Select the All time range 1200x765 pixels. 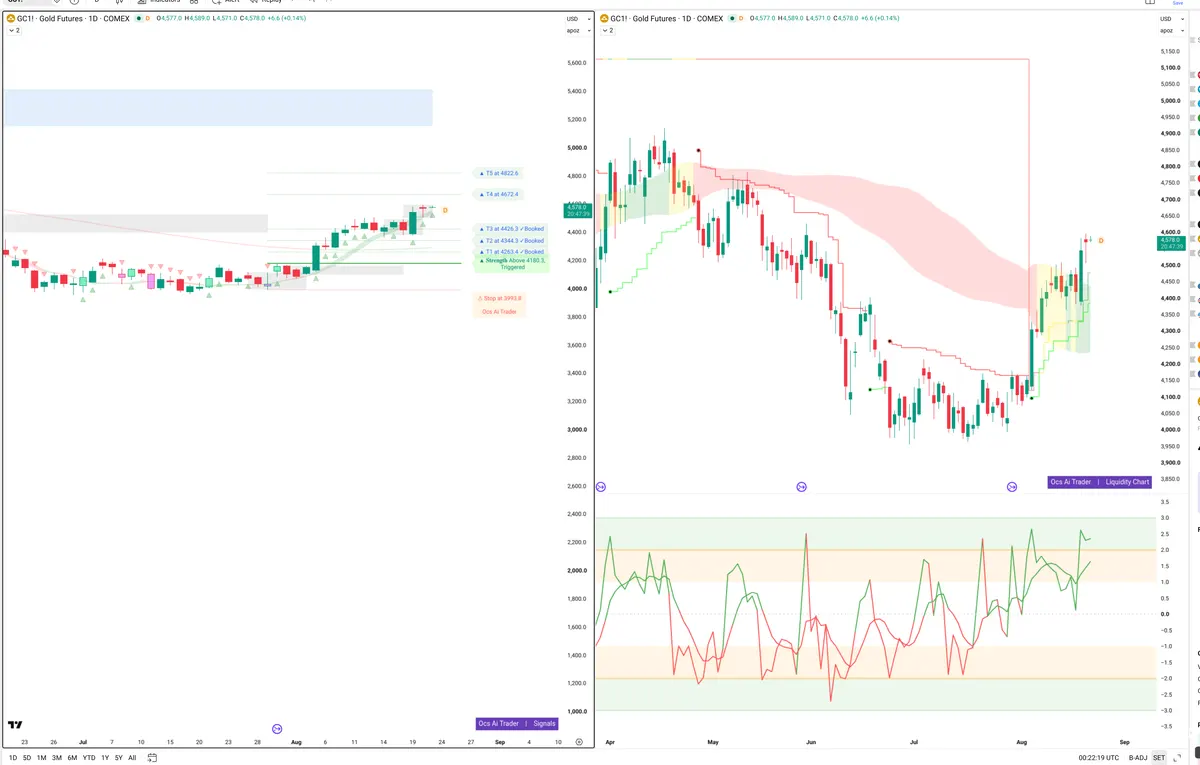pos(132,758)
